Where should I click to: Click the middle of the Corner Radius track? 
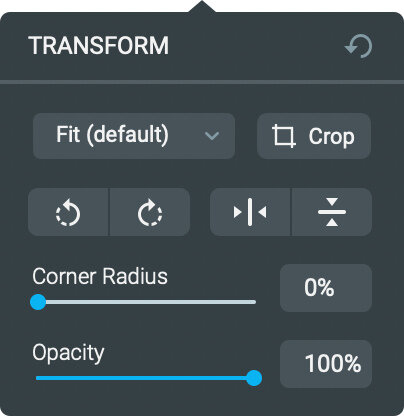(146, 302)
